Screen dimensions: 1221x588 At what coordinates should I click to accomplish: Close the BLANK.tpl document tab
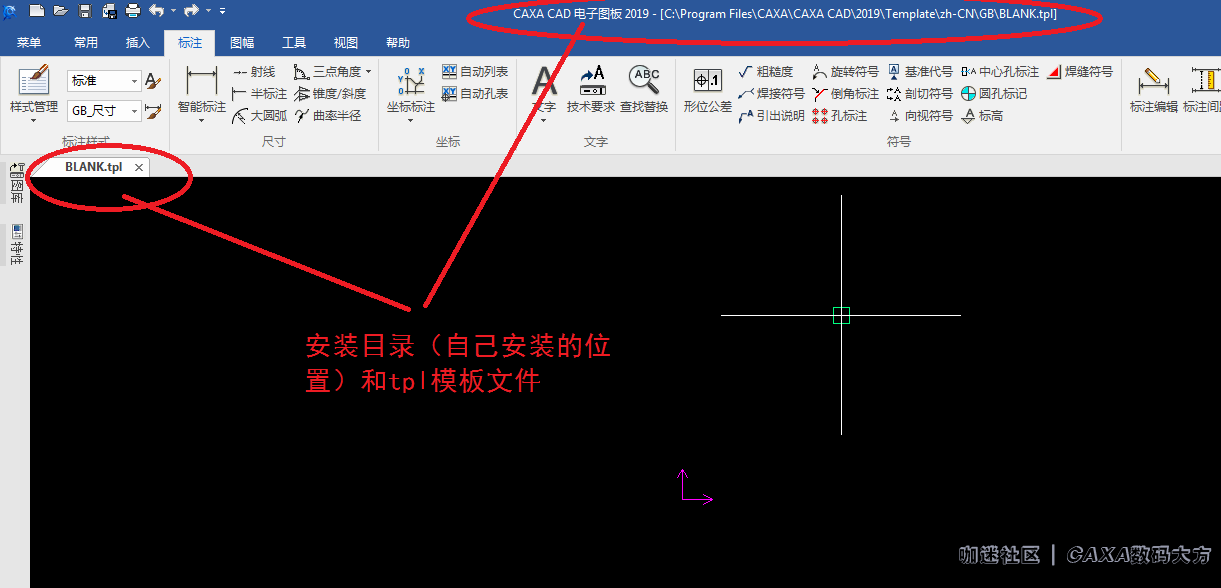click(x=139, y=168)
